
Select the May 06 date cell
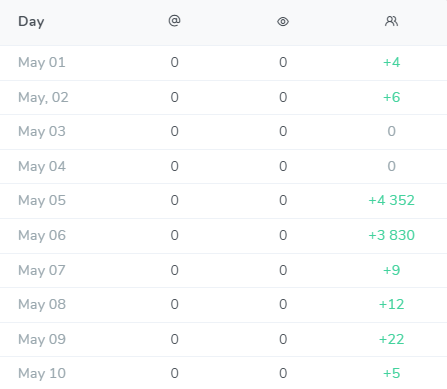42,235
